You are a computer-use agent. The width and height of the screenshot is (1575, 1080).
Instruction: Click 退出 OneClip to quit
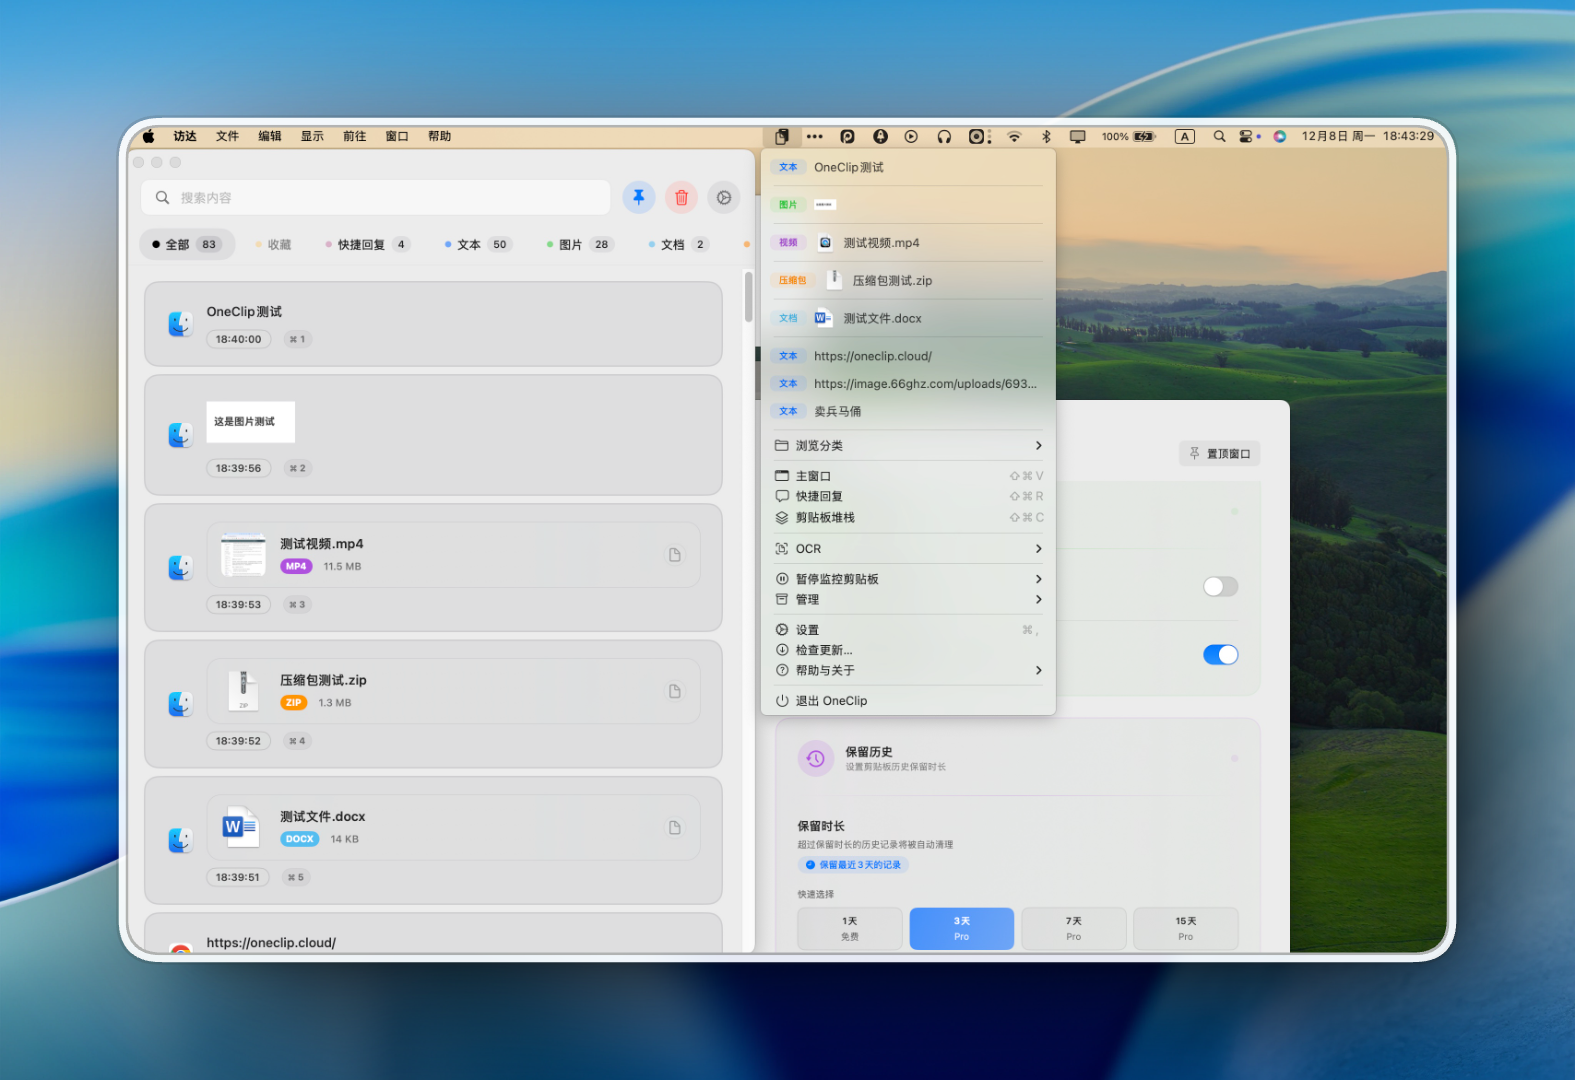coord(830,701)
